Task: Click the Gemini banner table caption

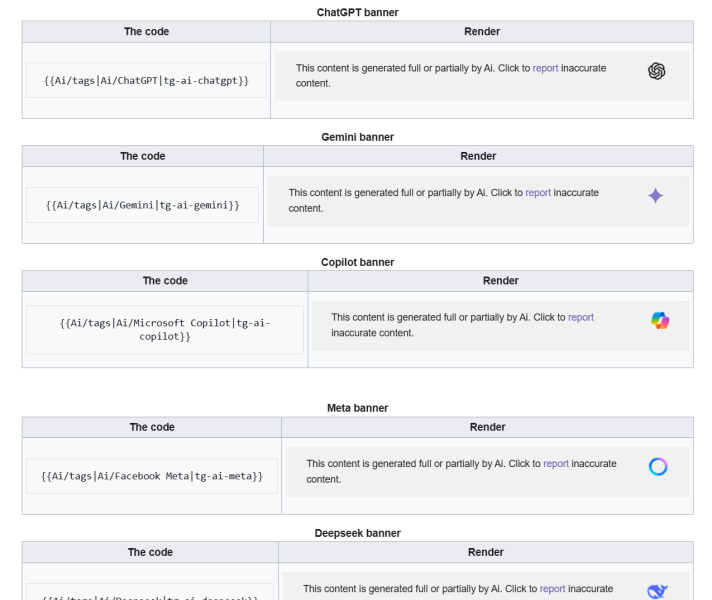Action: pyautogui.click(x=357, y=137)
